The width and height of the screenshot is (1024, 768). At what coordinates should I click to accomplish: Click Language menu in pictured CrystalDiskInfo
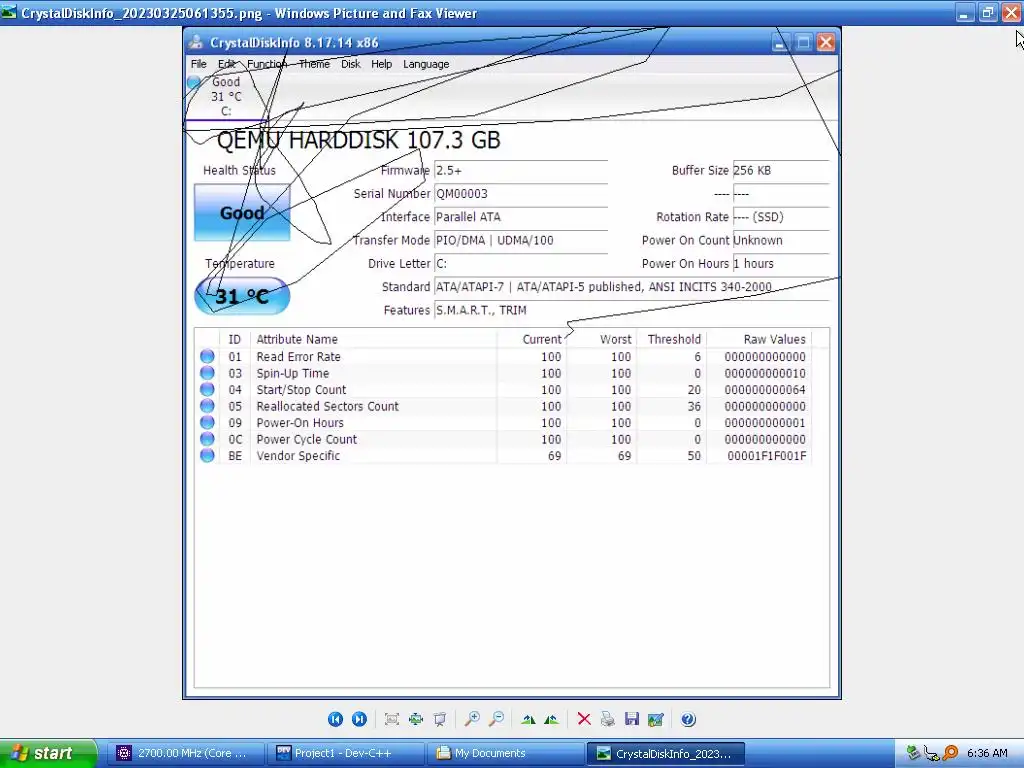pos(426,64)
